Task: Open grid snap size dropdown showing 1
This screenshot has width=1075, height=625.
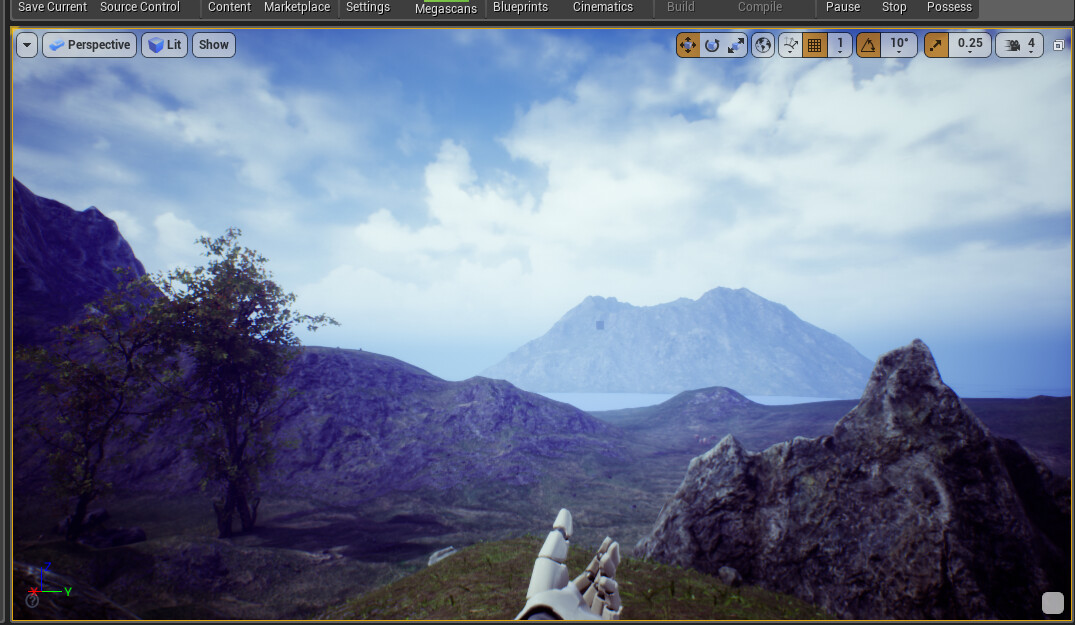Action: [840, 45]
